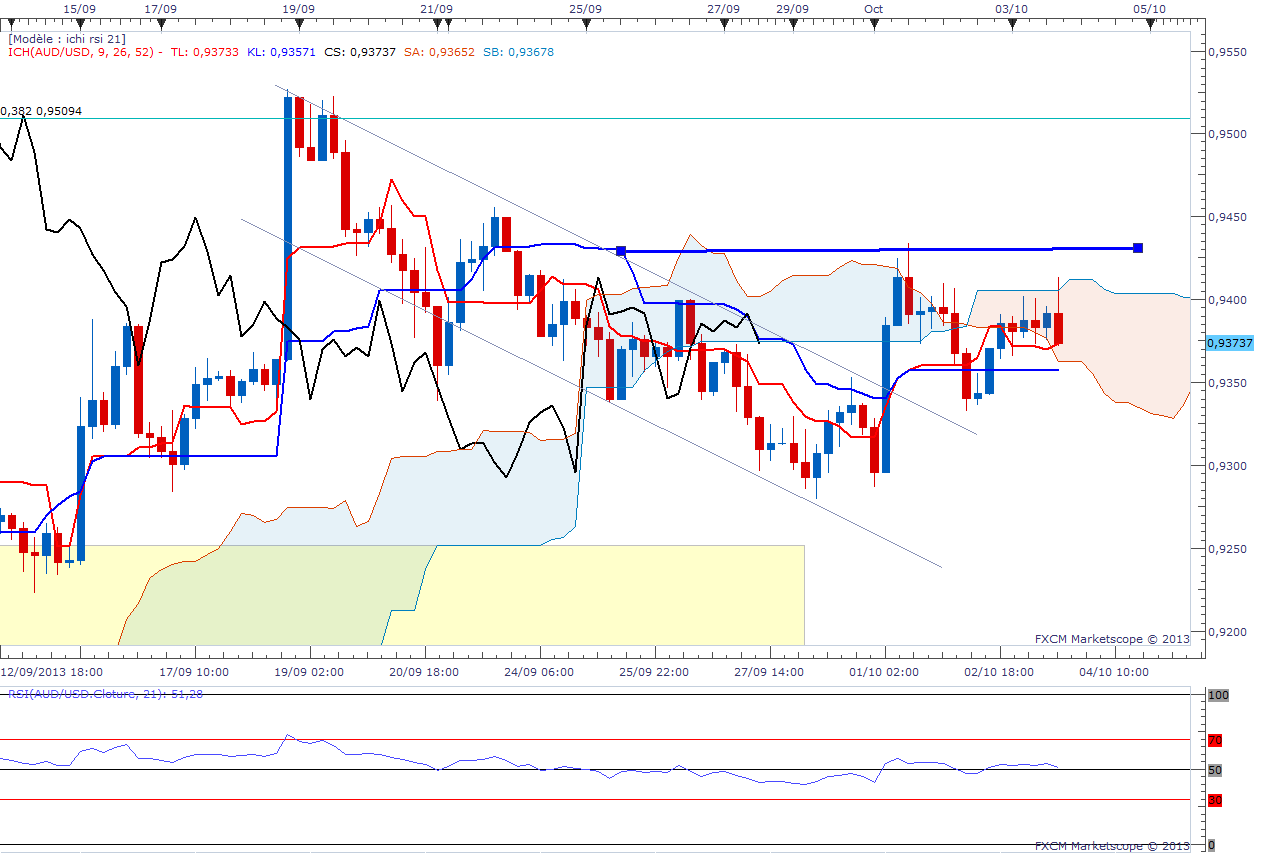Select the blue line's starting square handle
This screenshot has height=854, width=1263.
[x=621, y=251]
